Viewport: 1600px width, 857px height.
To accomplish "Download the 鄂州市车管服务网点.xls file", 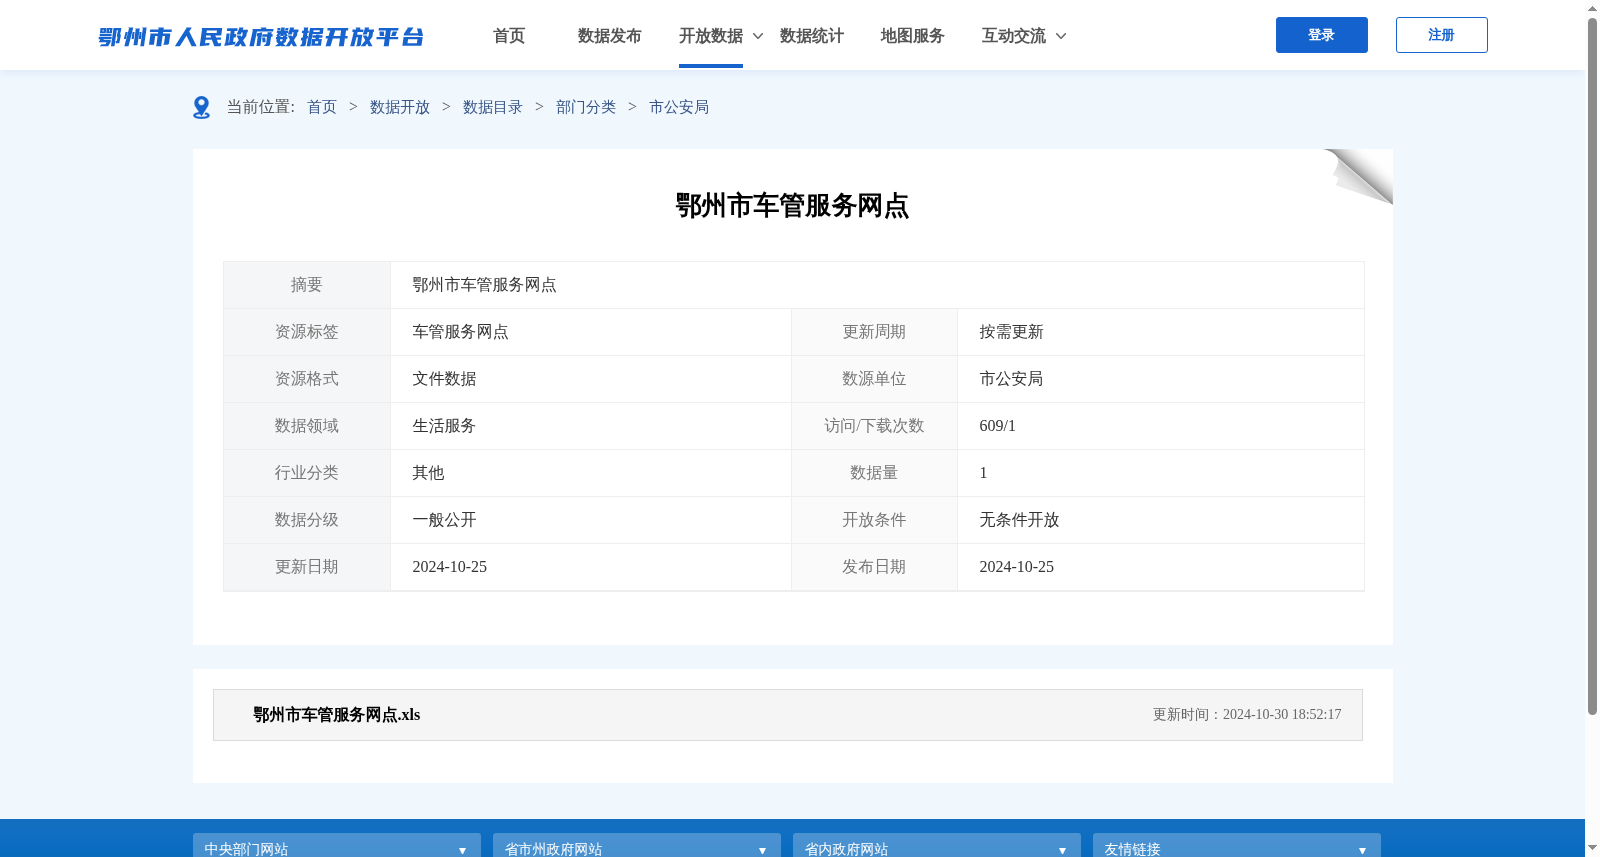I will pos(337,715).
